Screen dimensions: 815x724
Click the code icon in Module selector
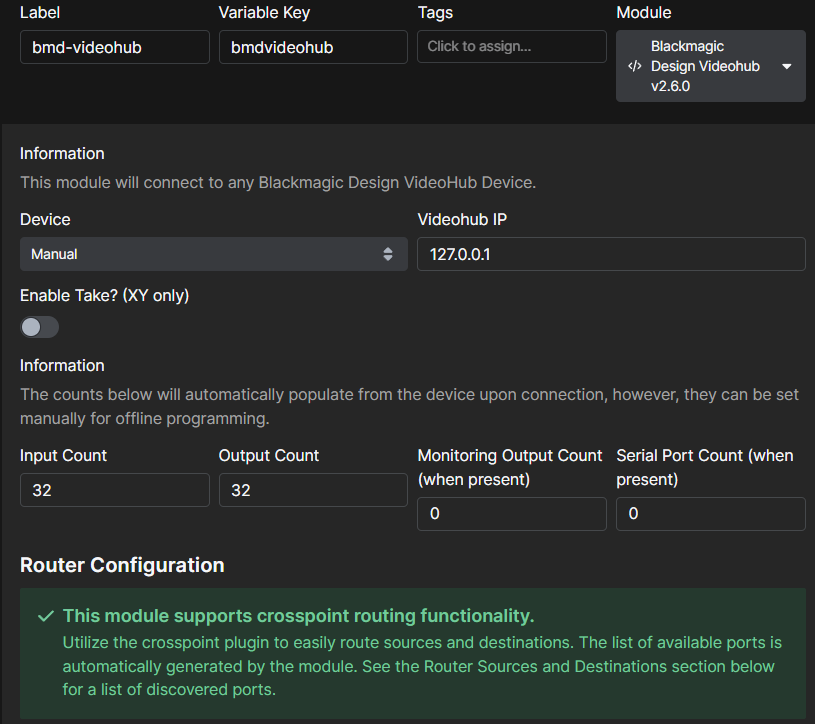635,66
